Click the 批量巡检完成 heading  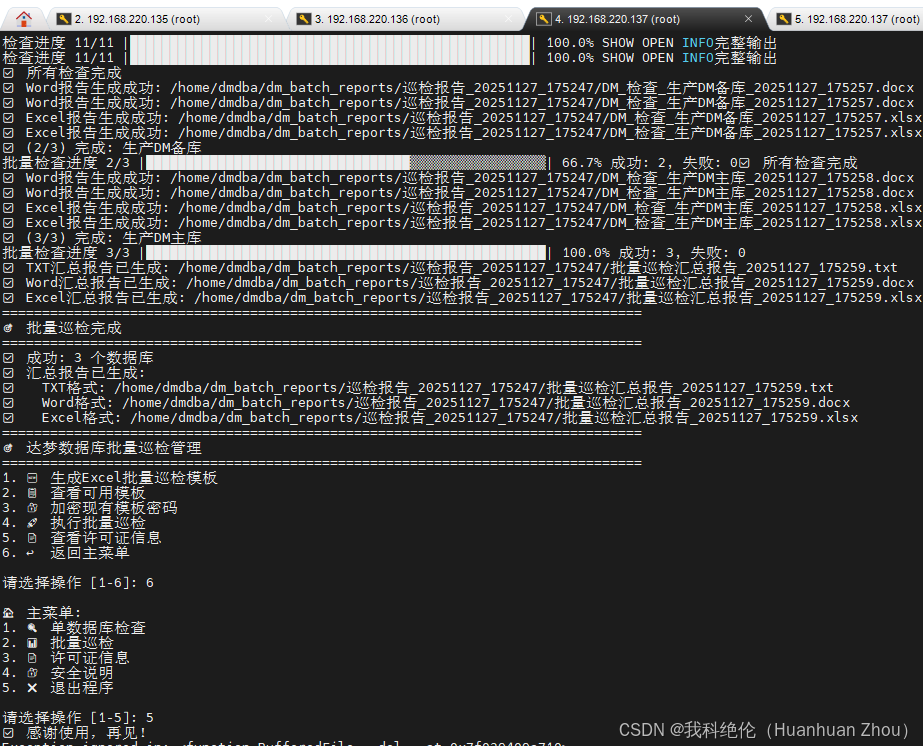(x=74, y=328)
